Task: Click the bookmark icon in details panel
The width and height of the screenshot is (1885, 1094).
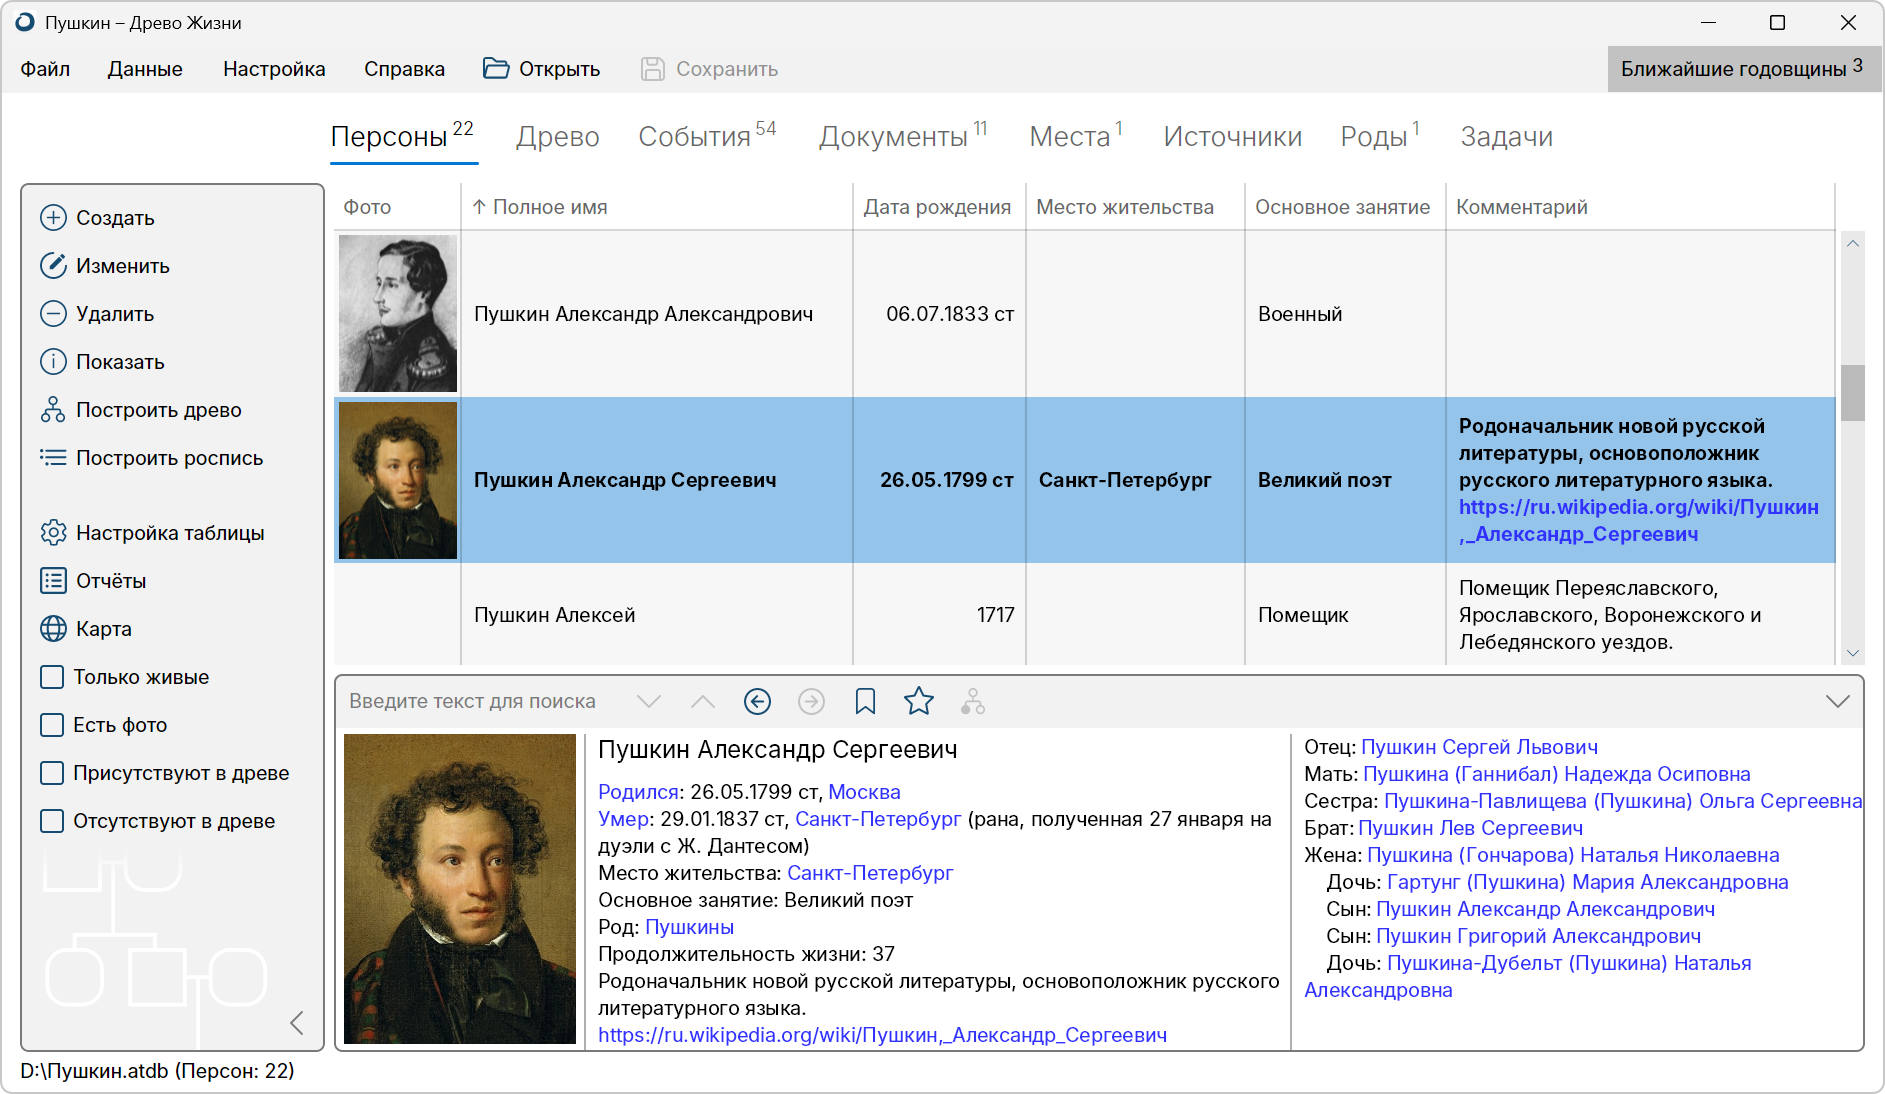Action: [x=865, y=702]
